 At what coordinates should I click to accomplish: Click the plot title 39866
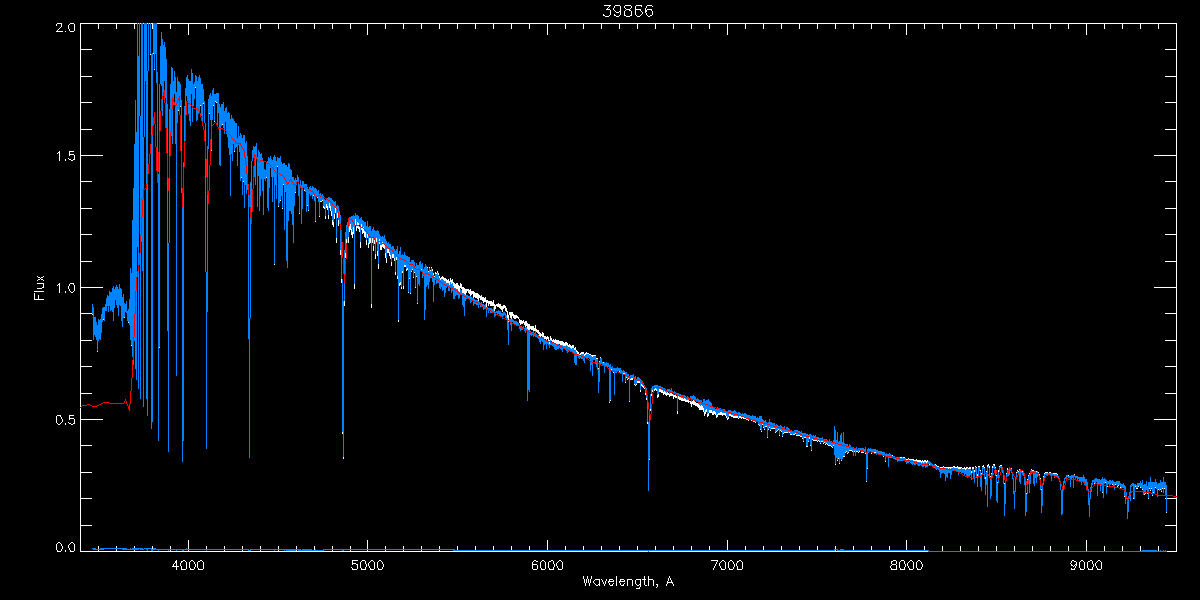628,11
